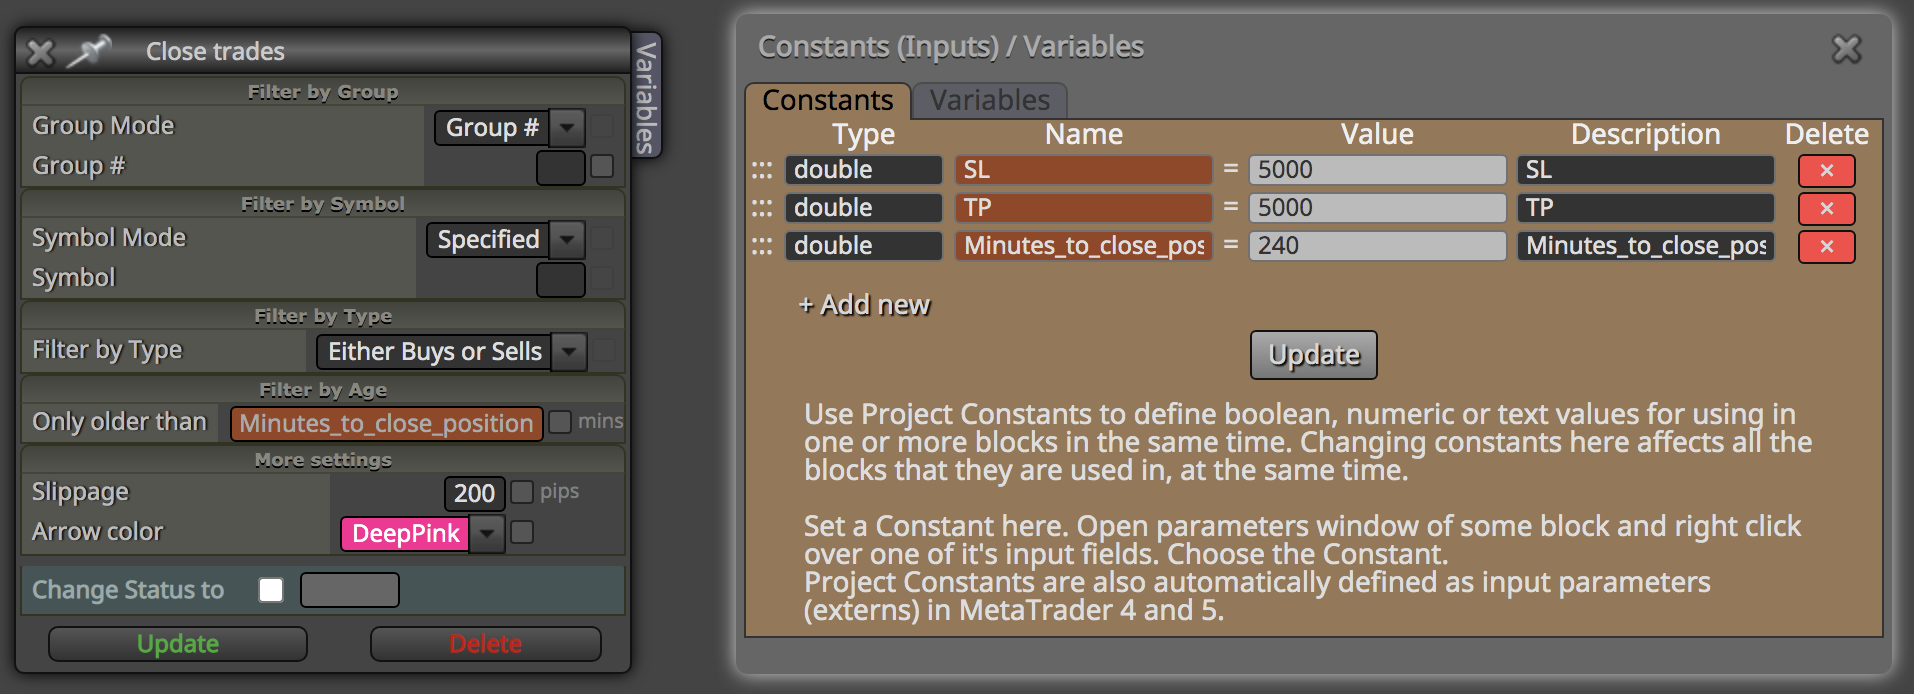Viewport: 1914px width, 694px height.
Task: Click the SL name field
Action: 1084,170
